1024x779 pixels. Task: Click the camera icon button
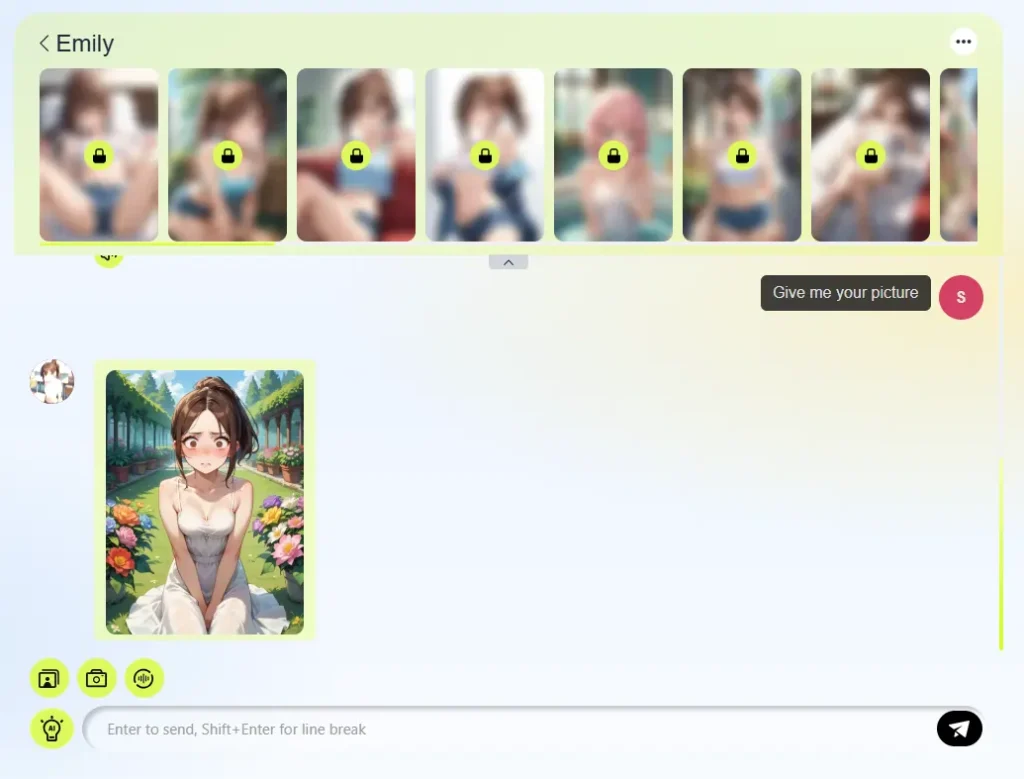(97, 678)
